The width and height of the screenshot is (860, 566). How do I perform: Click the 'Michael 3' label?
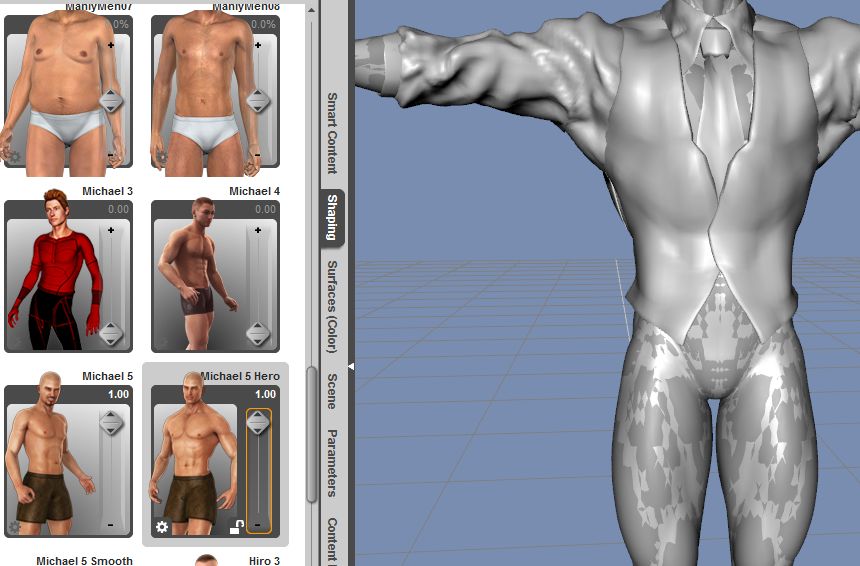pos(108,191)
